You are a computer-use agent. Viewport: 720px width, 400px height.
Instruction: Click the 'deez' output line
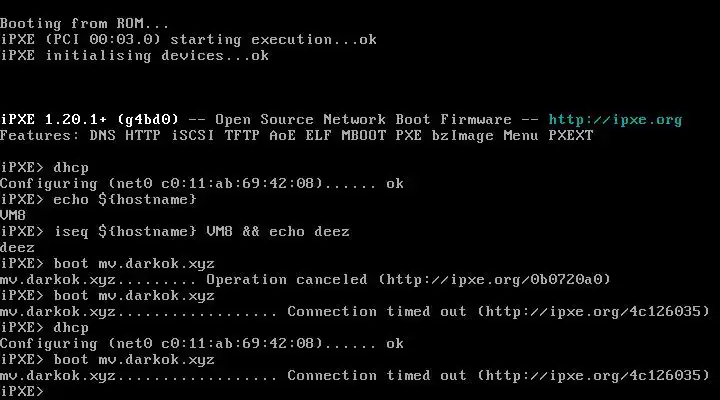(x=17, y=248)
